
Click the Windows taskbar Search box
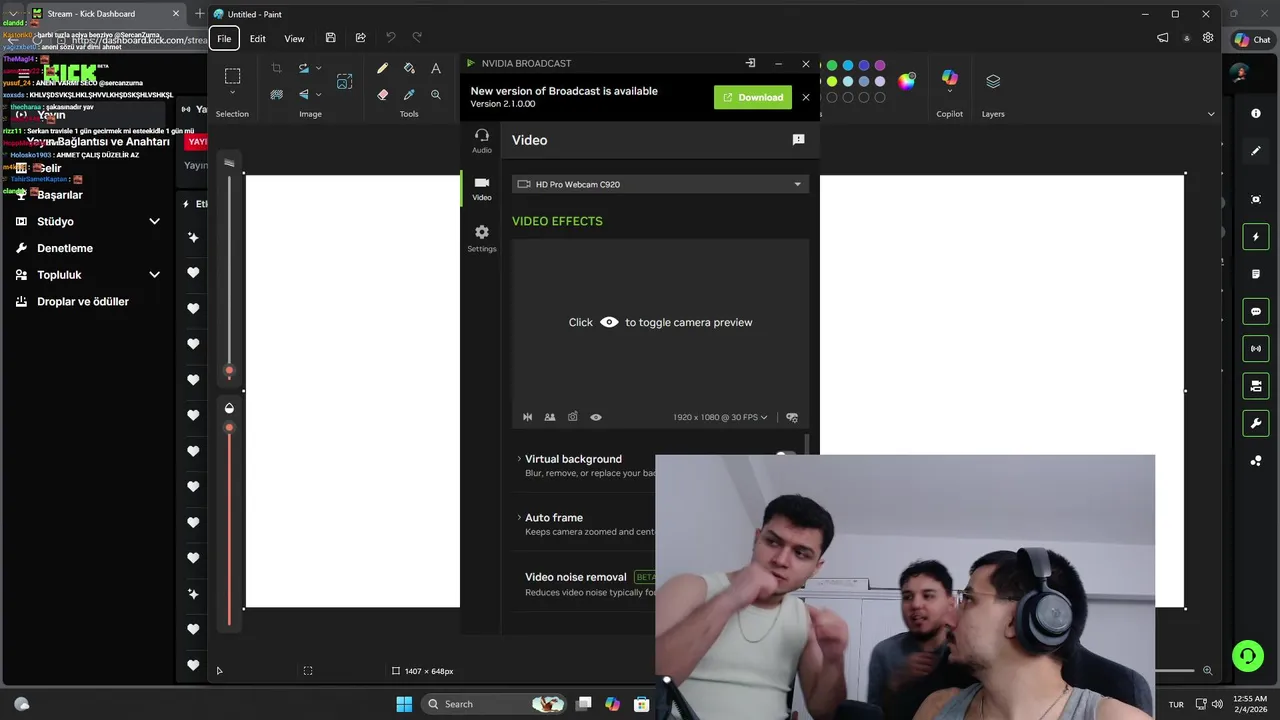[494, 704]
